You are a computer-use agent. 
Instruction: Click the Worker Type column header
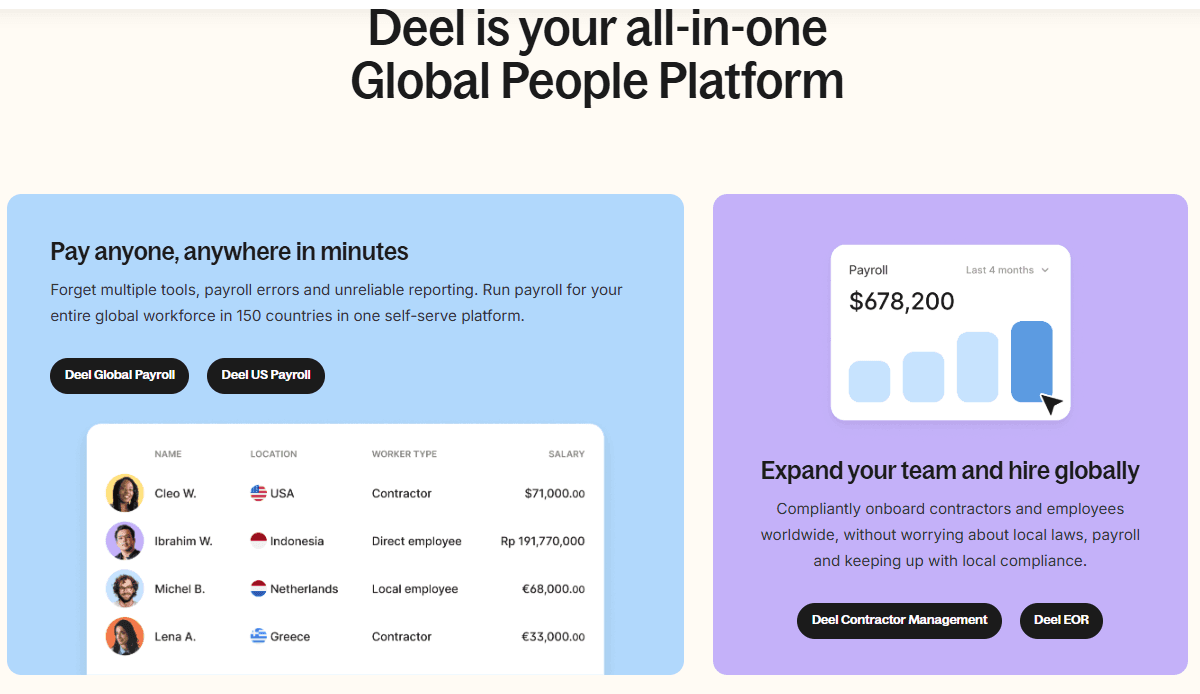click(x=404, y=454)
